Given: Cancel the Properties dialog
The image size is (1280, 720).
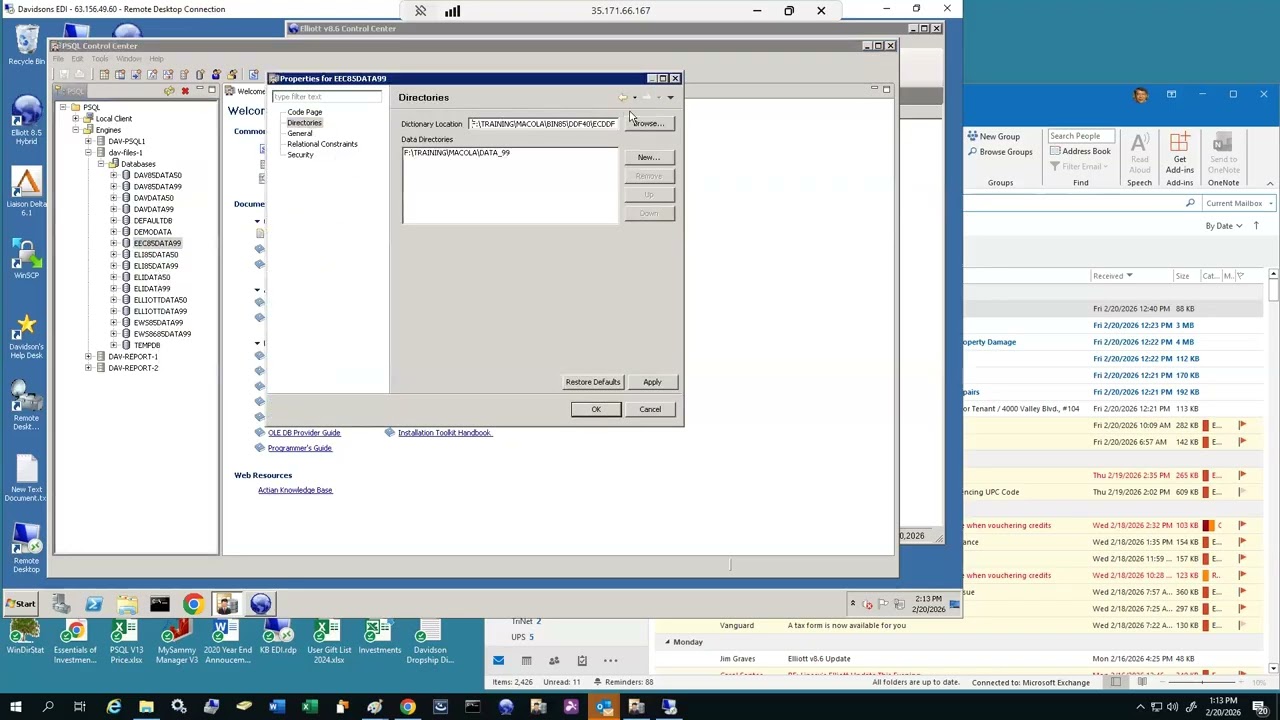Looking at the screenshot, I should [650, 409].
